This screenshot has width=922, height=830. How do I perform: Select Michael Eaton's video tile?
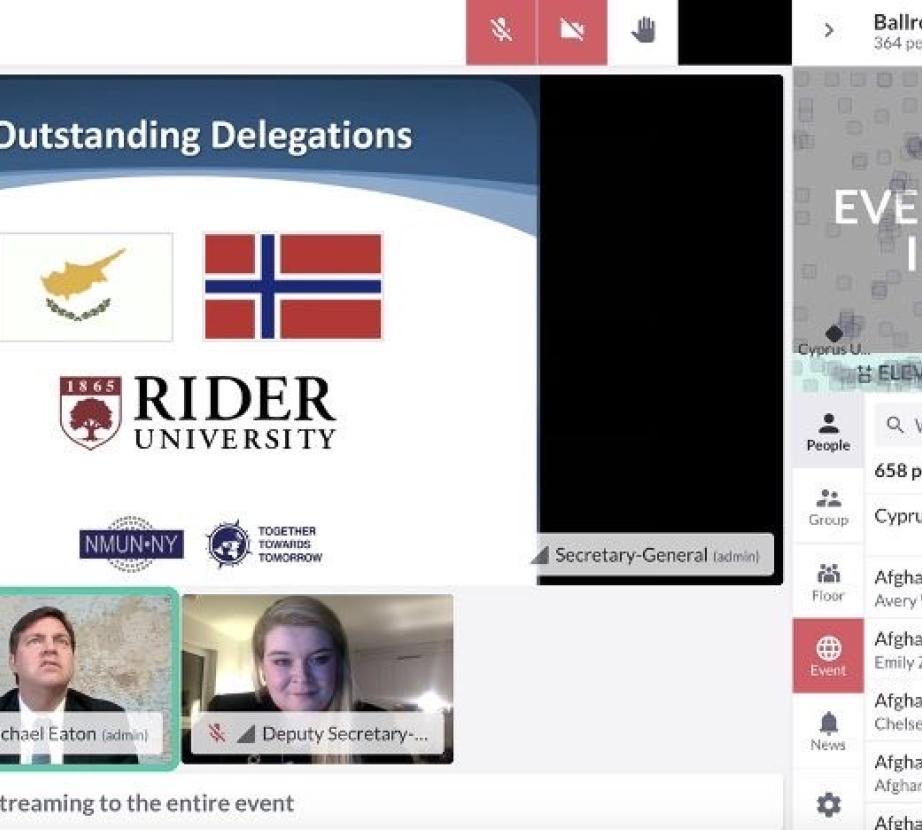[x=87, y=678]
